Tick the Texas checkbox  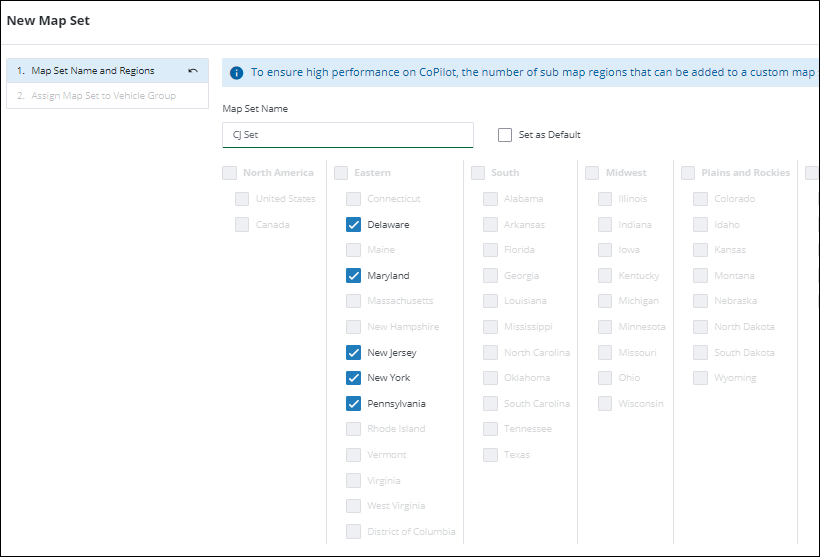pos(490,455)
